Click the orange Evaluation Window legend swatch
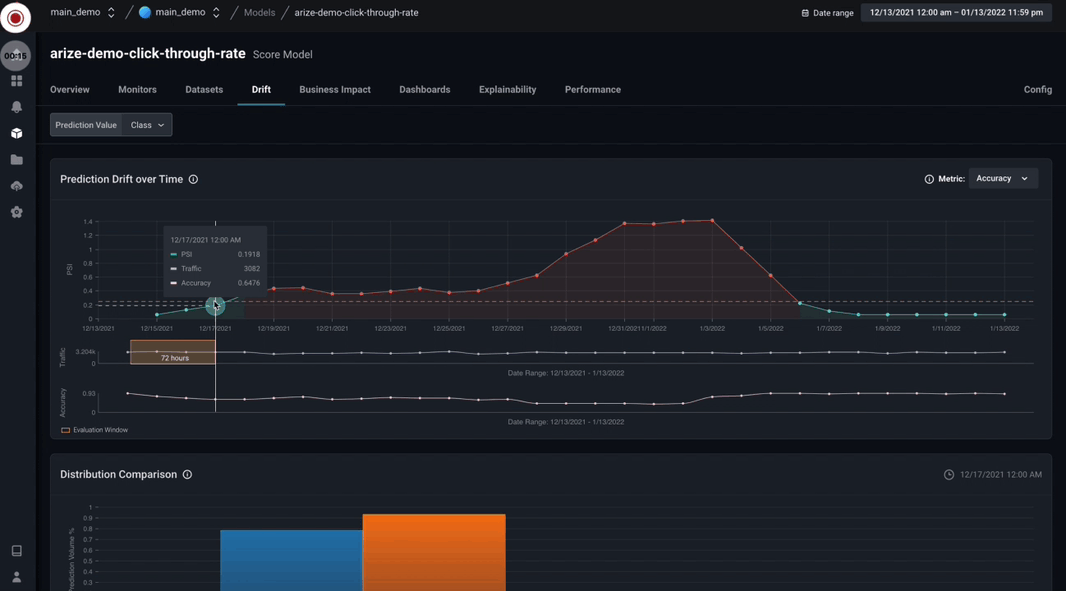Viewport: 1066px width, 591px height. pyautogui.click(x=65, y=430)
